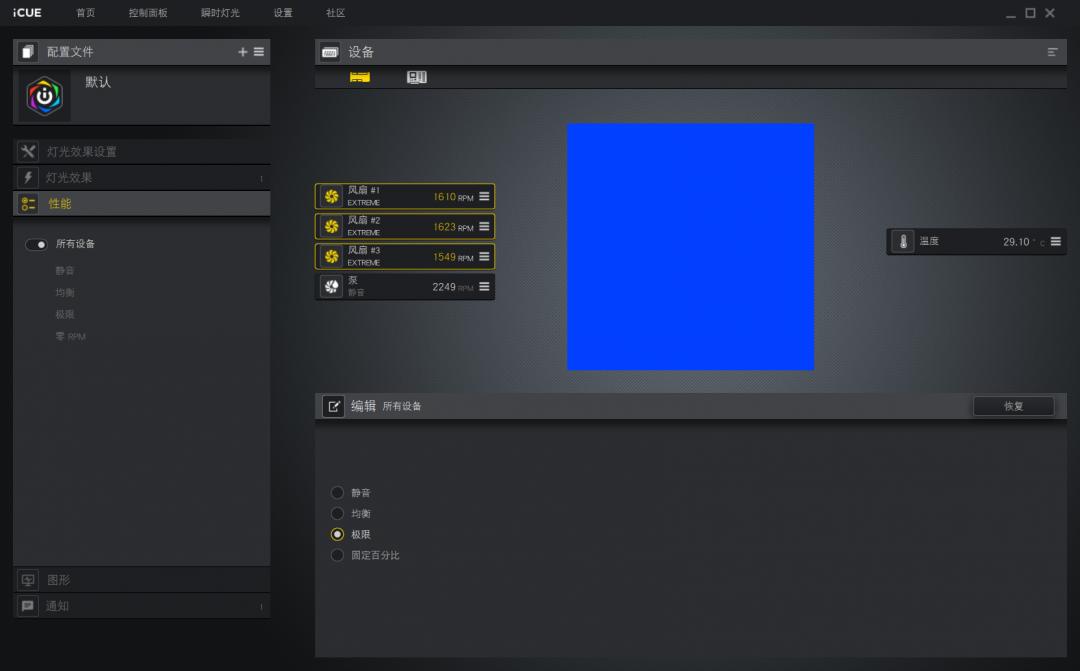
Task: Click the 风扇 #1 fan icon
Action: point(331,196)
